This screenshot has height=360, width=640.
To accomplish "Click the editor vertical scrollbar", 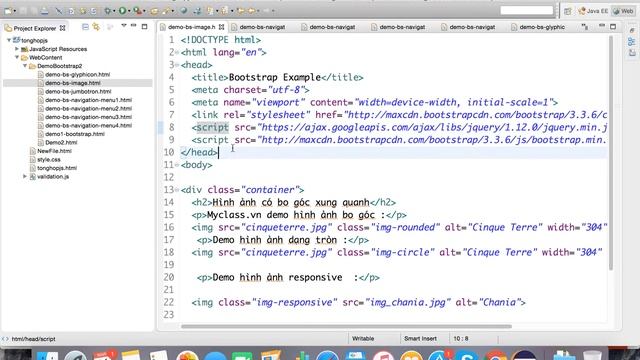I will click(x=611, y=153).
